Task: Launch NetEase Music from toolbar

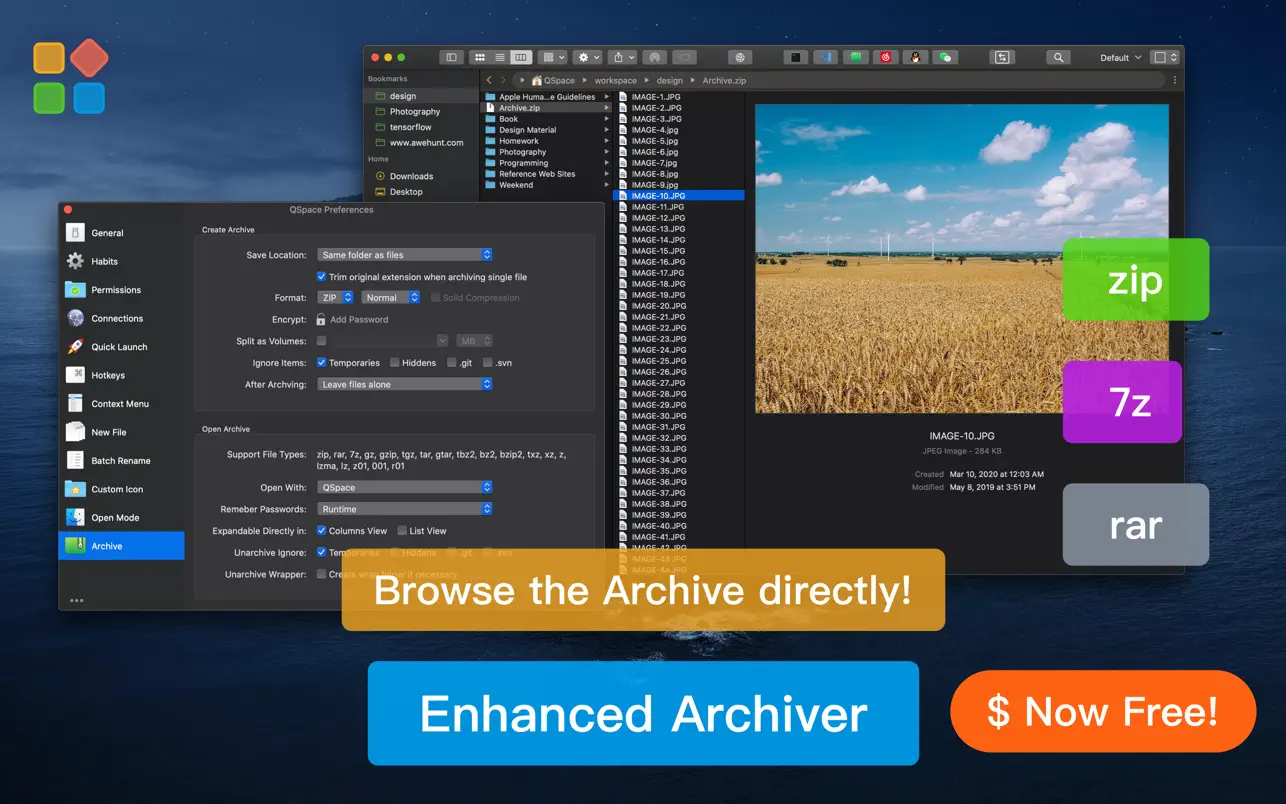Action: 885,58
